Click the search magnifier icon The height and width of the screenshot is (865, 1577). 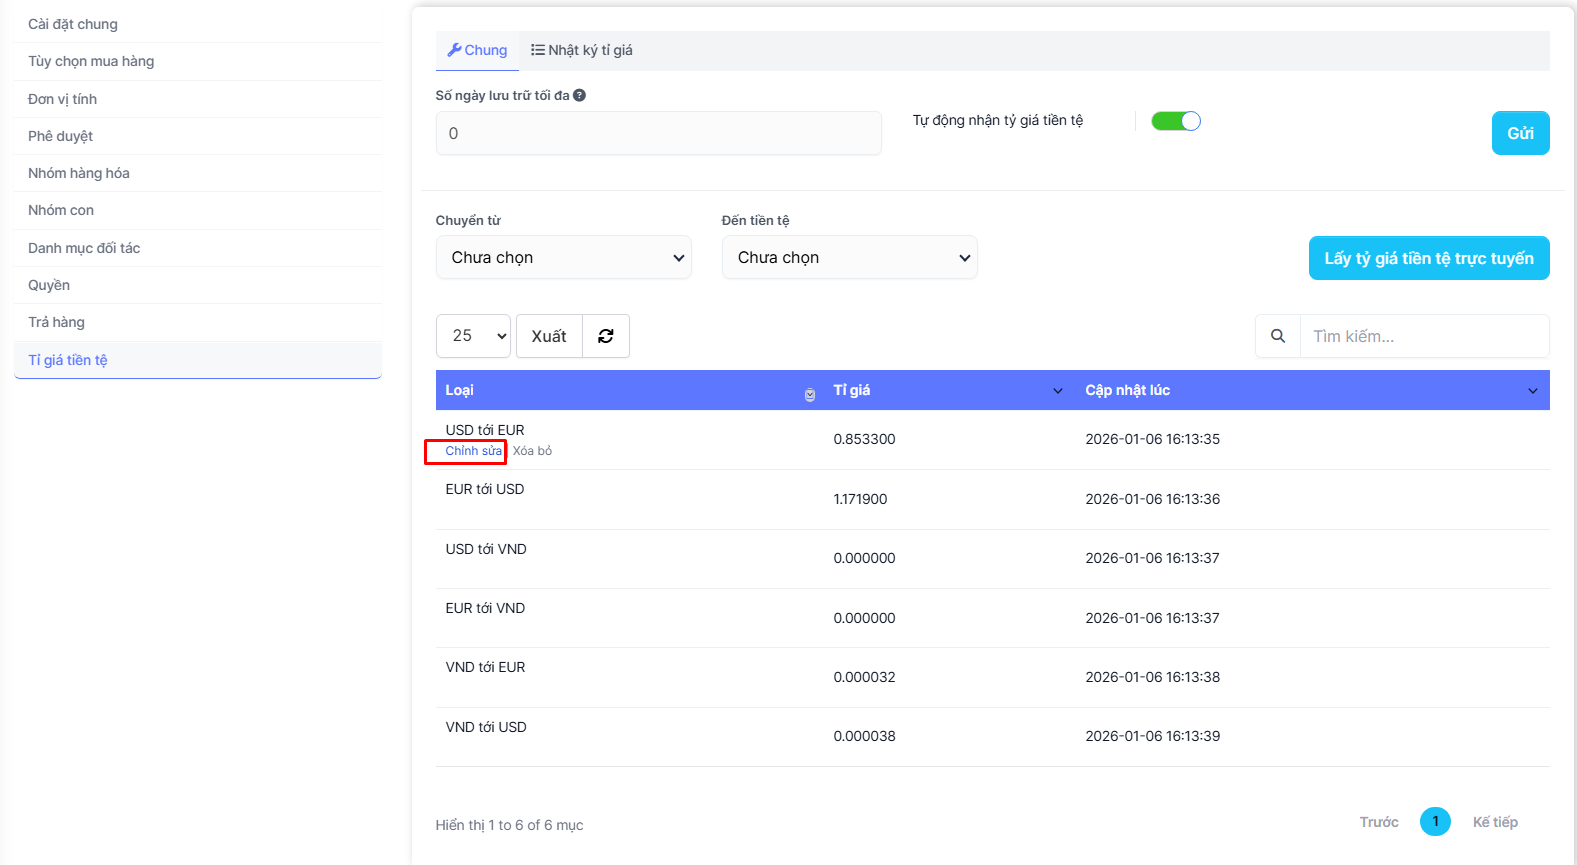click(x=1277, y=336)
